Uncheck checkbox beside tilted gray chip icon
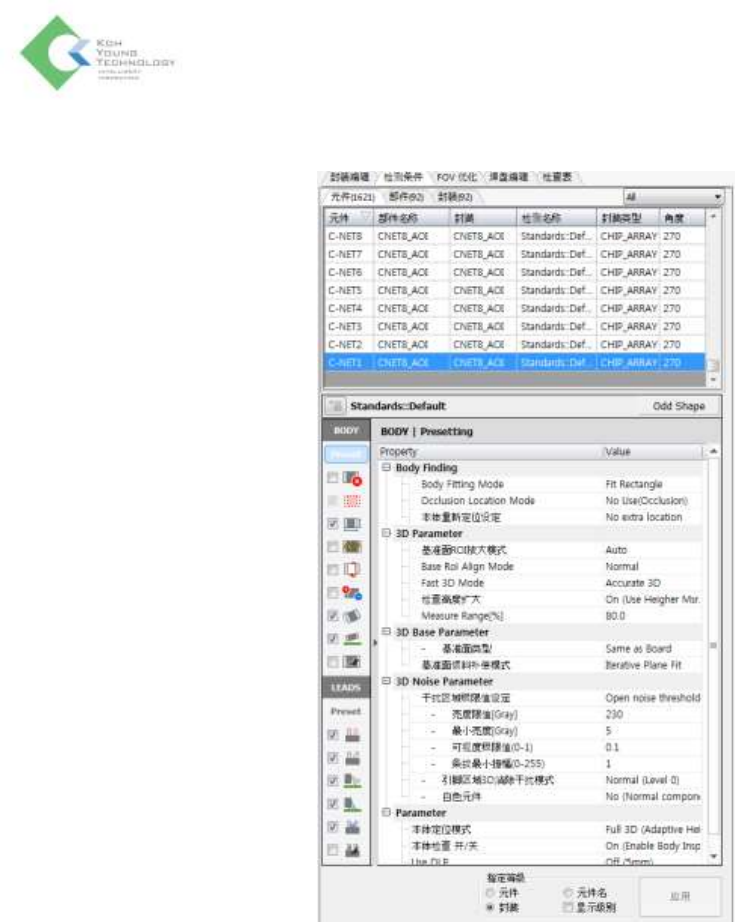735x922 pixels. [333, 616]
